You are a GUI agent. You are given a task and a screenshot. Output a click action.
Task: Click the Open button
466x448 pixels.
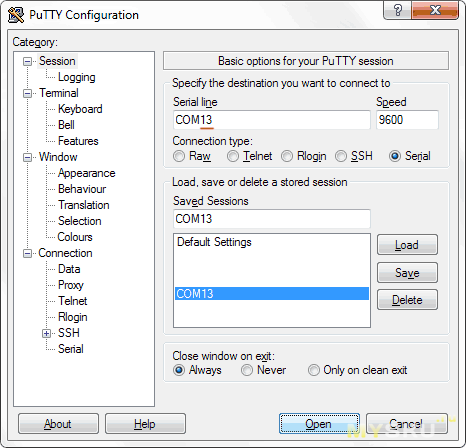(x=319, y=424)
